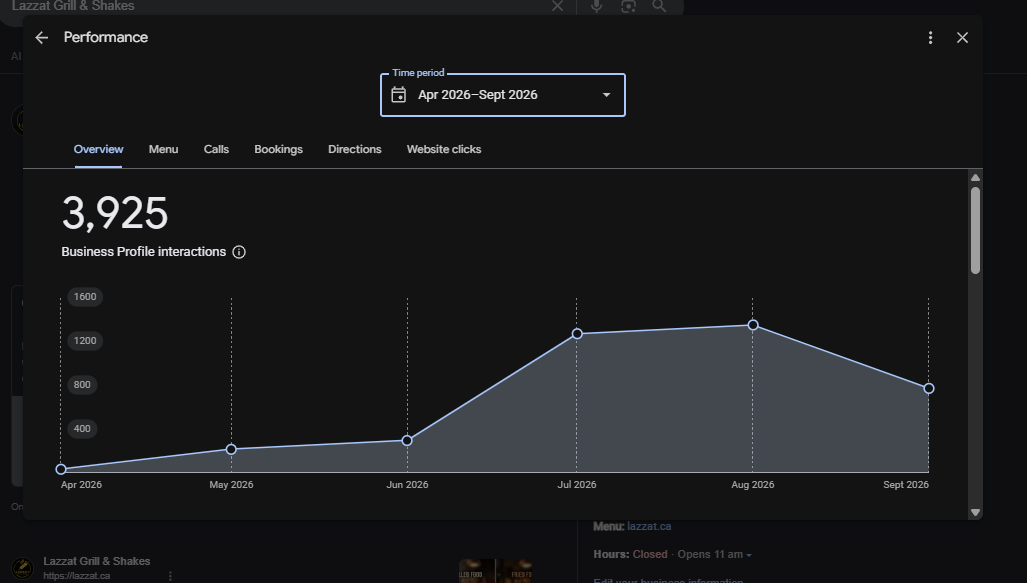
Task: Click the search result food thumbnail
Action: pyautogui.click(x=496, y=571)
